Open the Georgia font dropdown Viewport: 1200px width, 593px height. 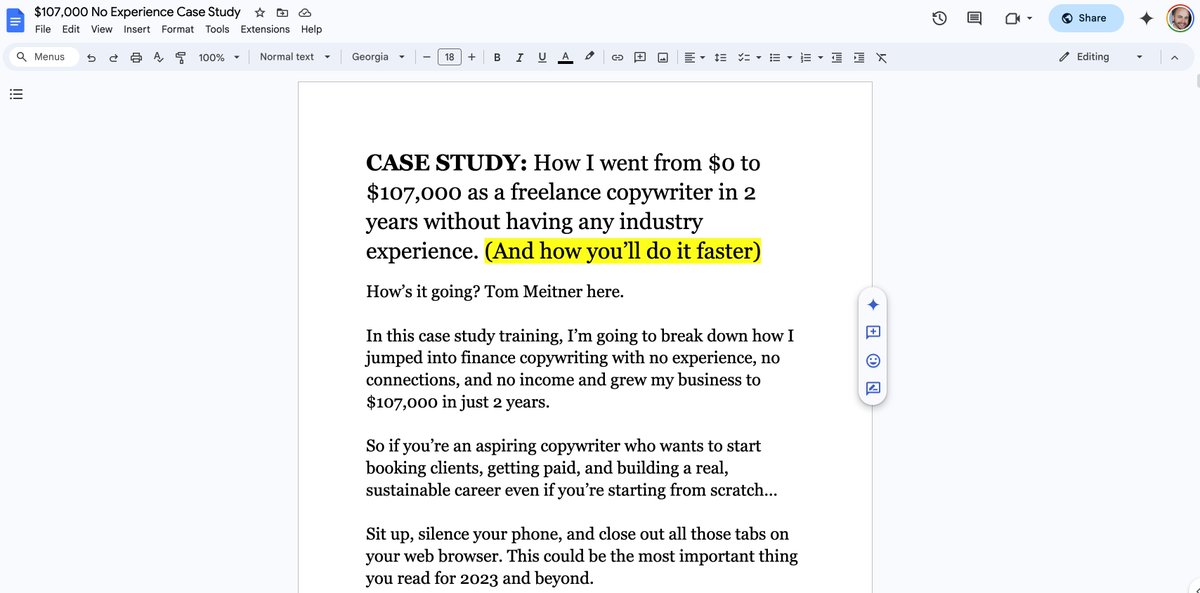point(378,57)
